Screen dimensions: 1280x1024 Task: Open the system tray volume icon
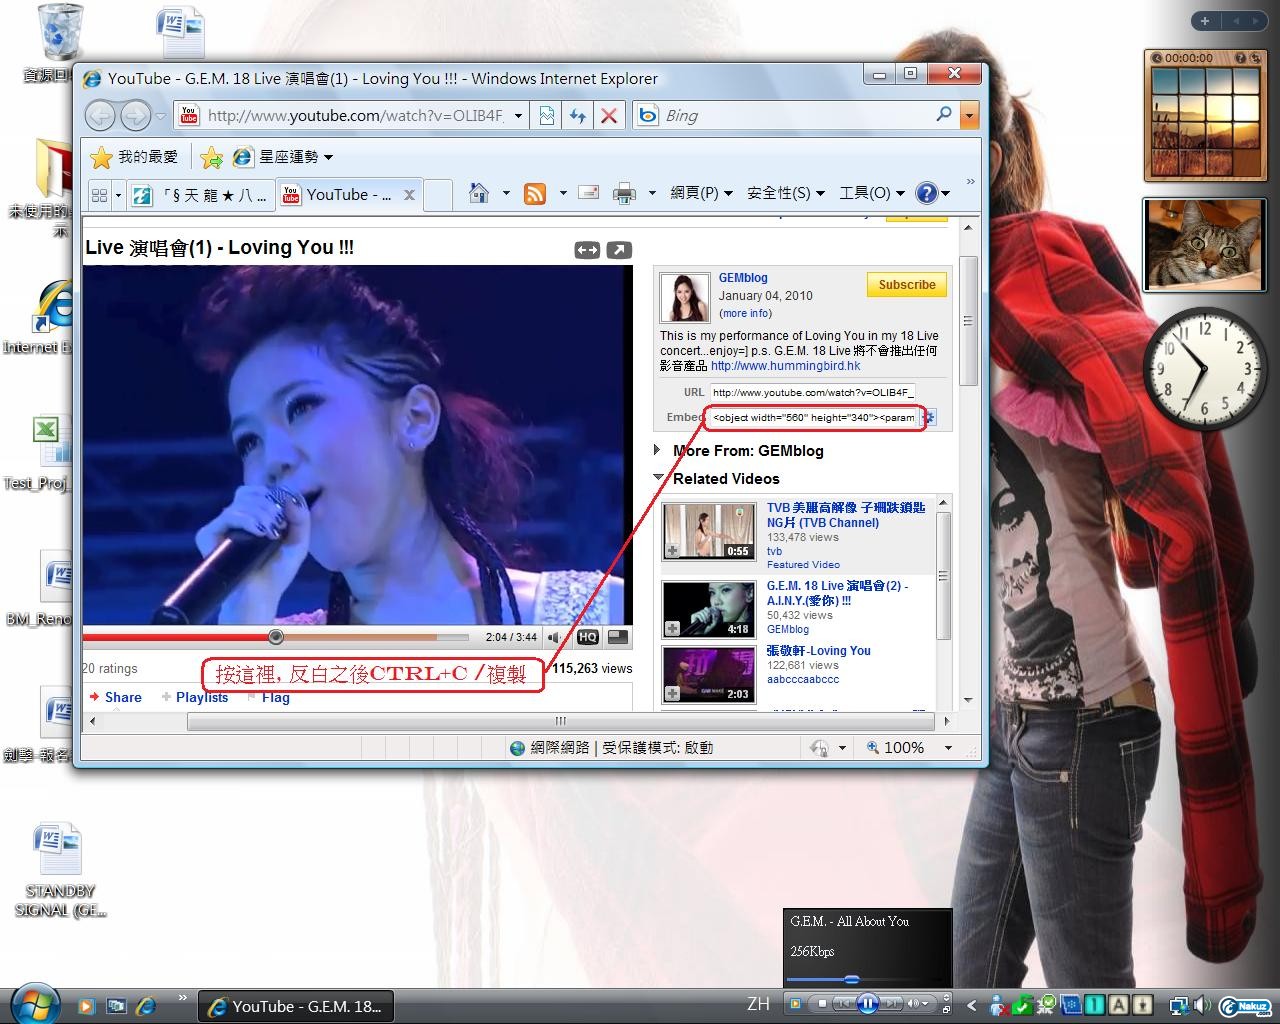click(x=1201, y=1005)
